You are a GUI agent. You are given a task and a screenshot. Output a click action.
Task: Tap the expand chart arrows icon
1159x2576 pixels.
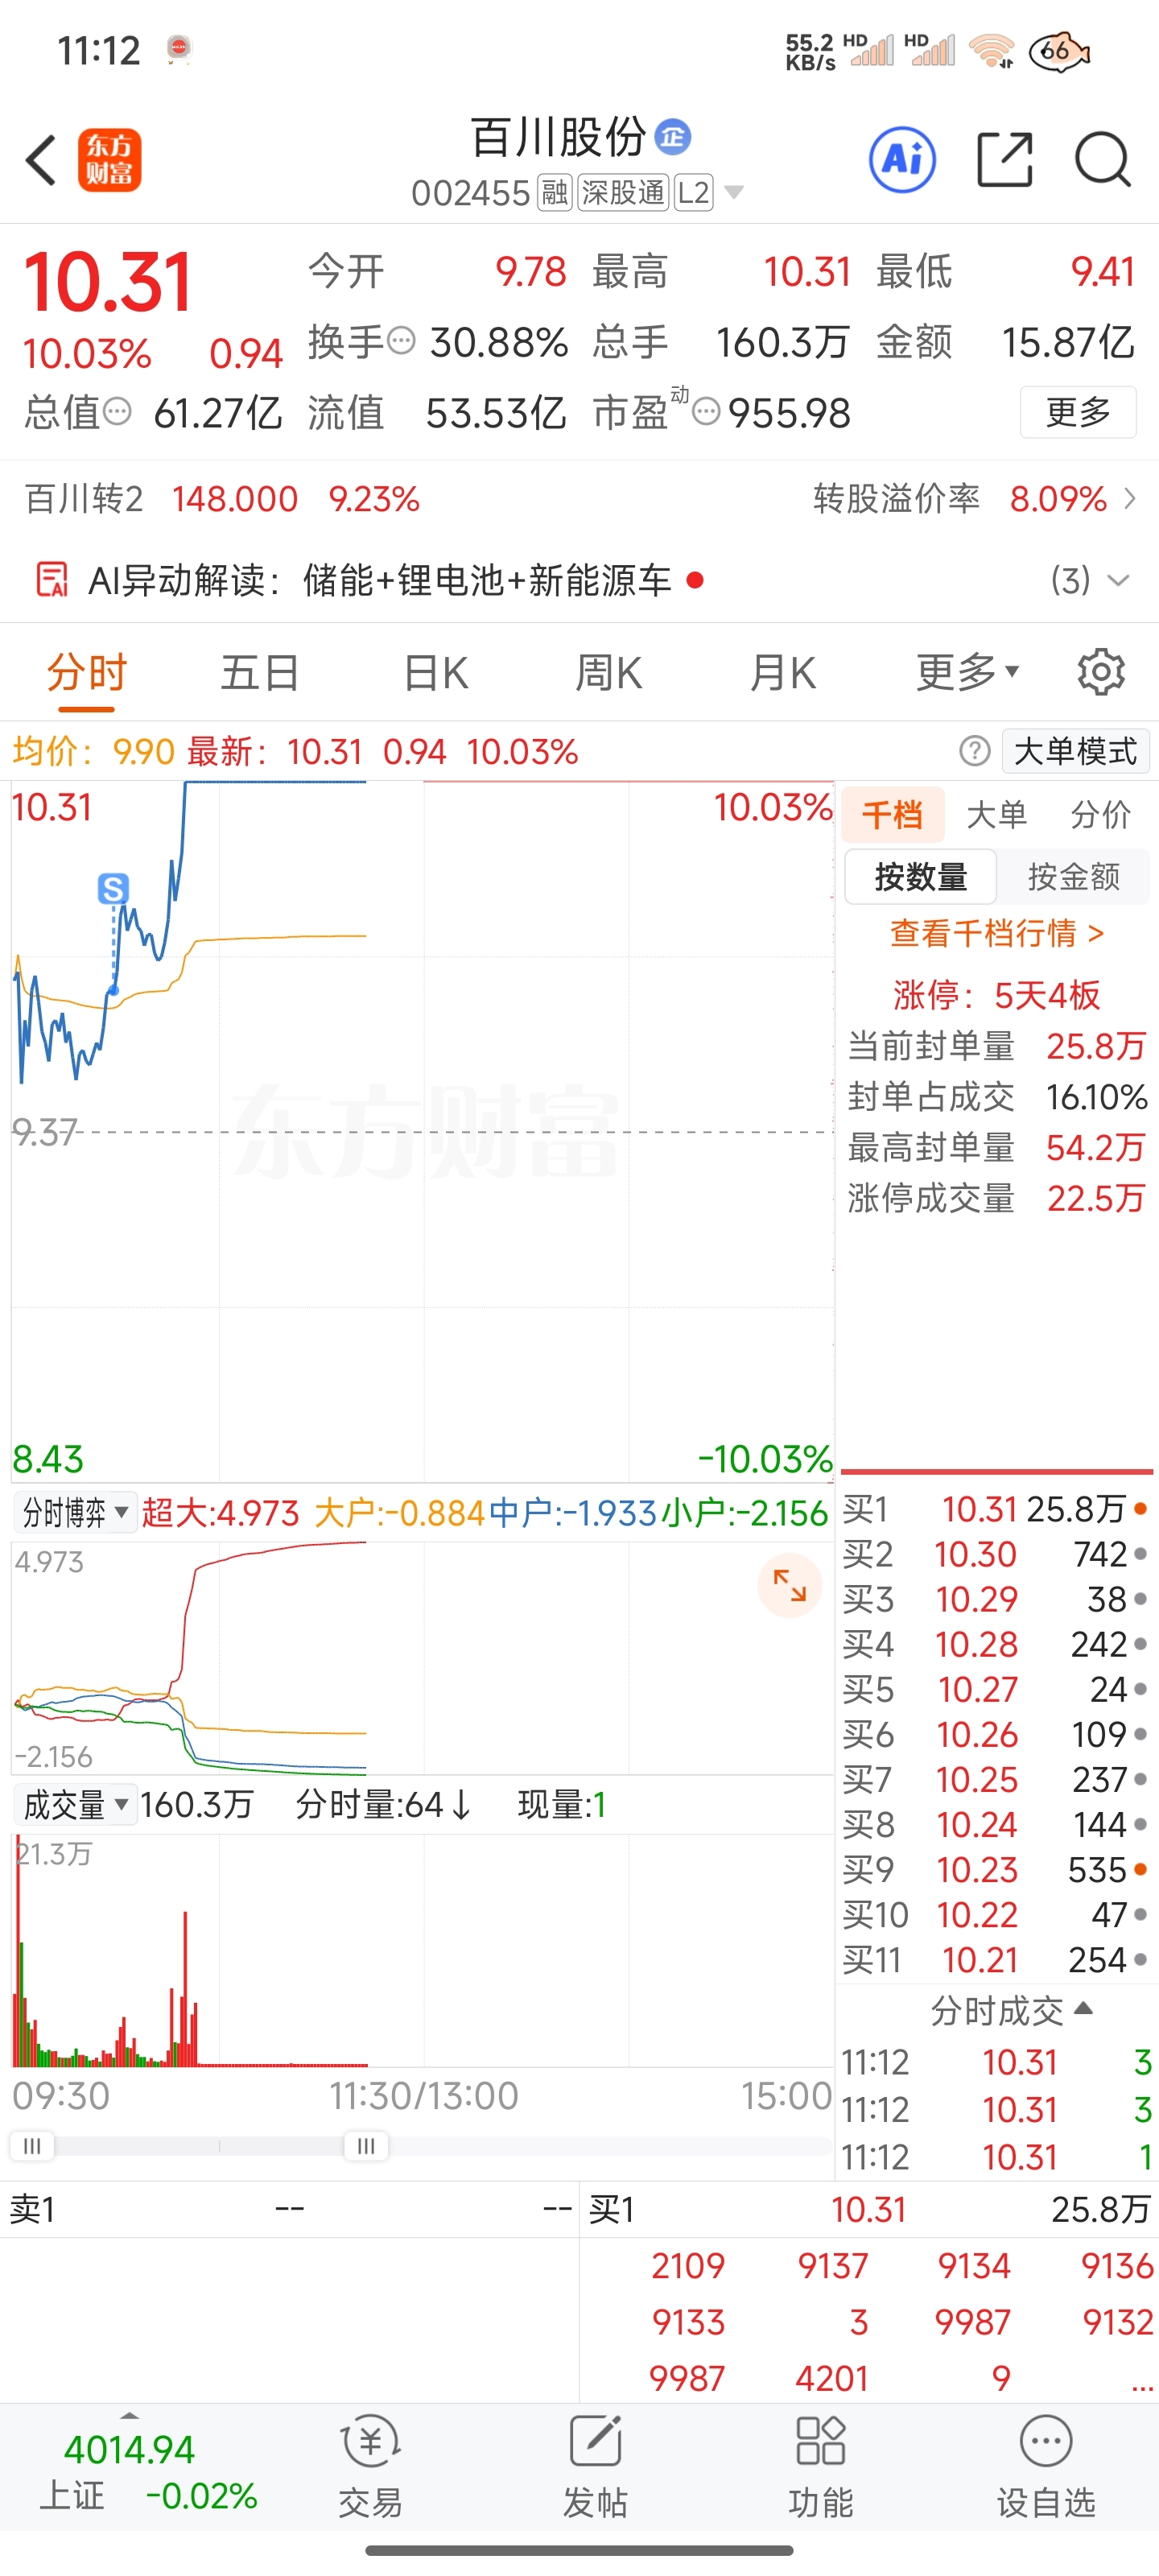pos(789,1585)
